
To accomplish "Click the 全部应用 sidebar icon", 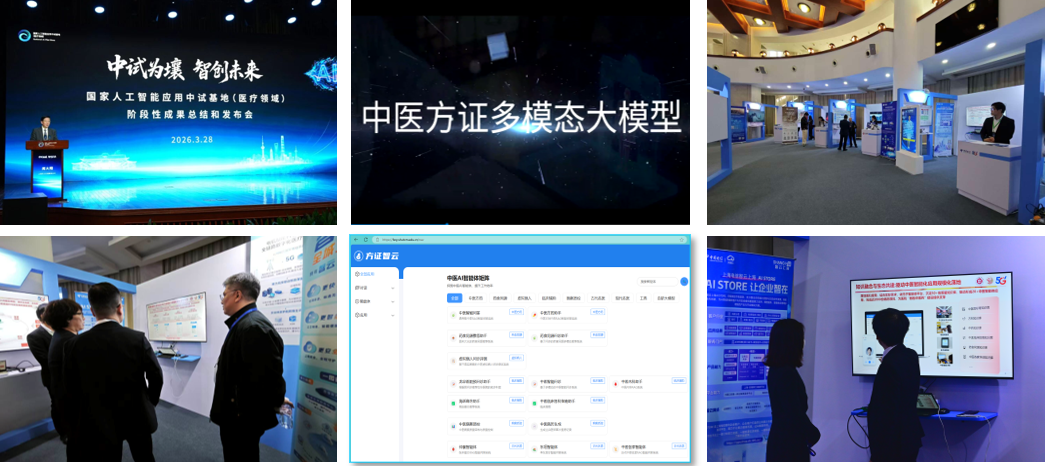I will pos(357,273).
